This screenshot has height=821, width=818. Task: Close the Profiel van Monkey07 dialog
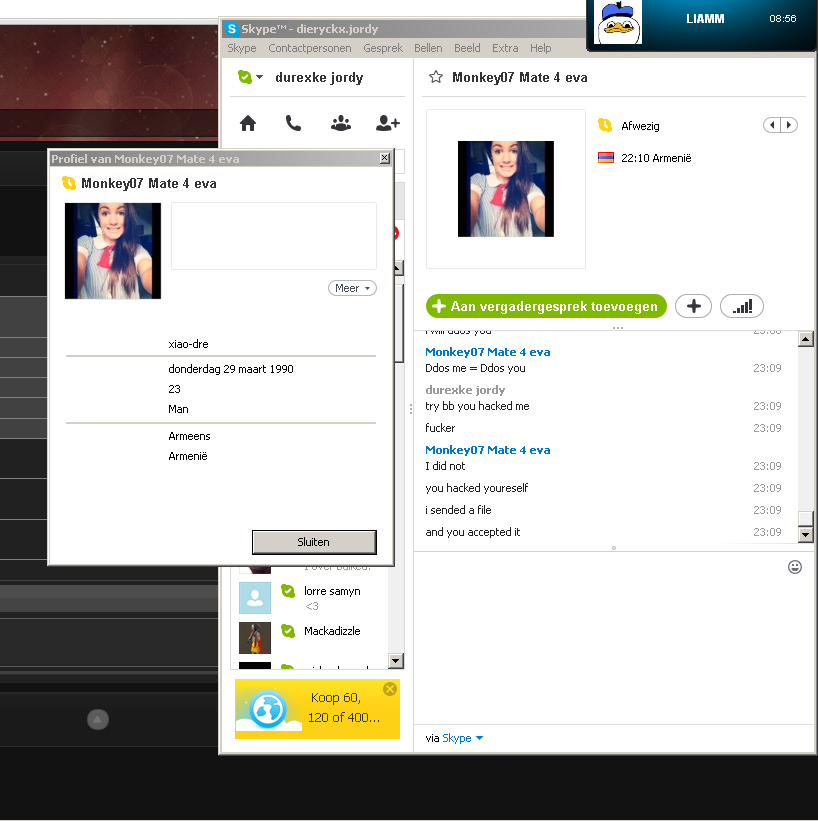click(385, 158)
